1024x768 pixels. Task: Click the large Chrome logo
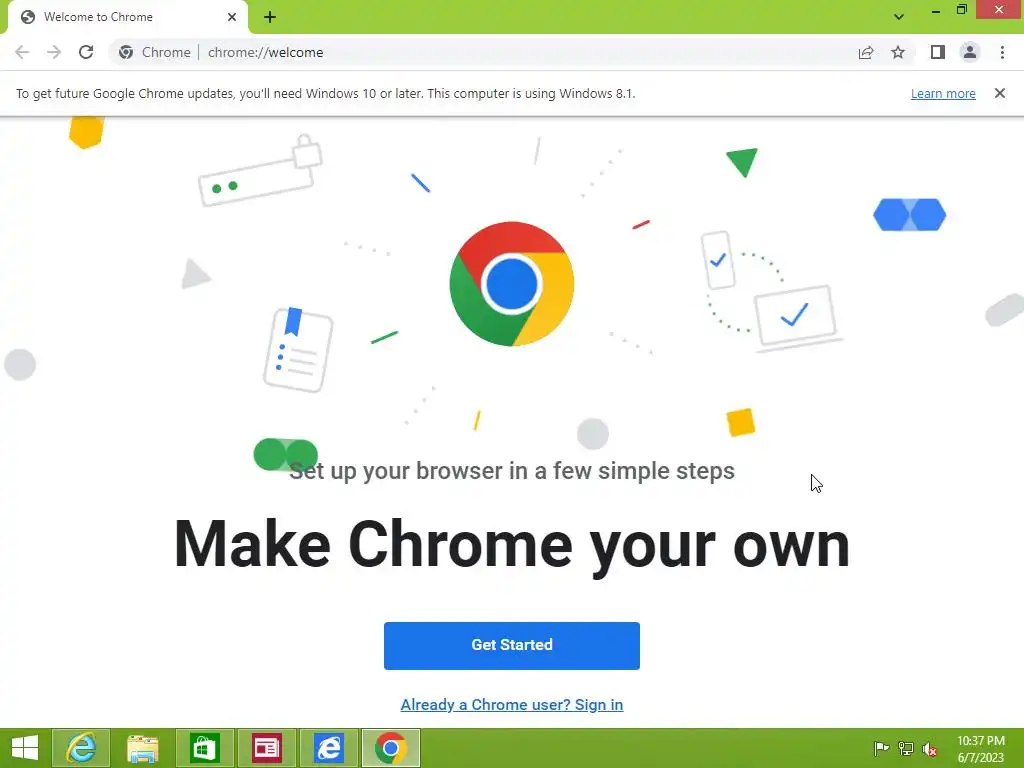(512, 284)
